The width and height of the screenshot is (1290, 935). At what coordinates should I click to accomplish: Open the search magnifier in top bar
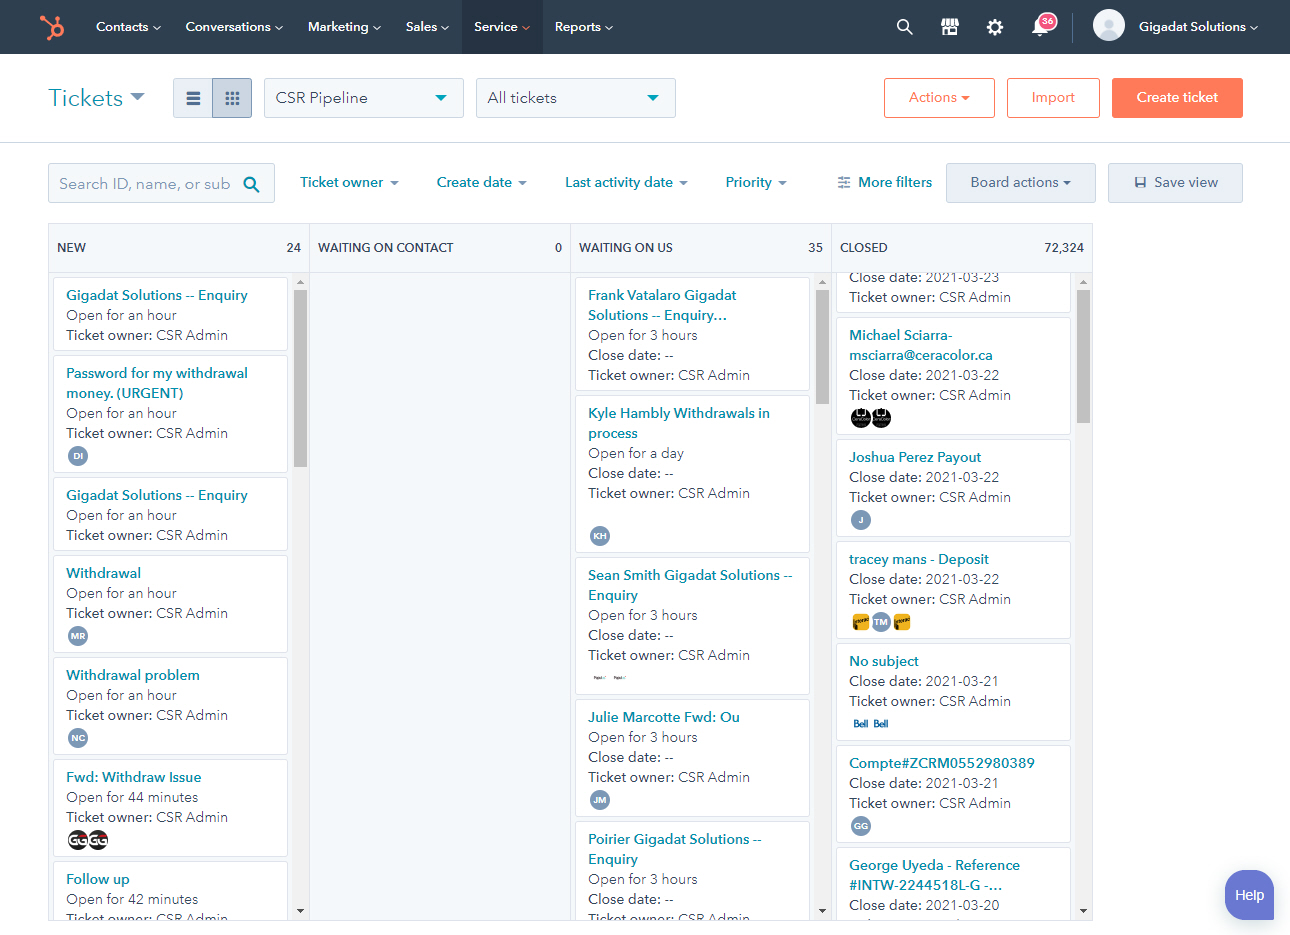click(904, 27)
